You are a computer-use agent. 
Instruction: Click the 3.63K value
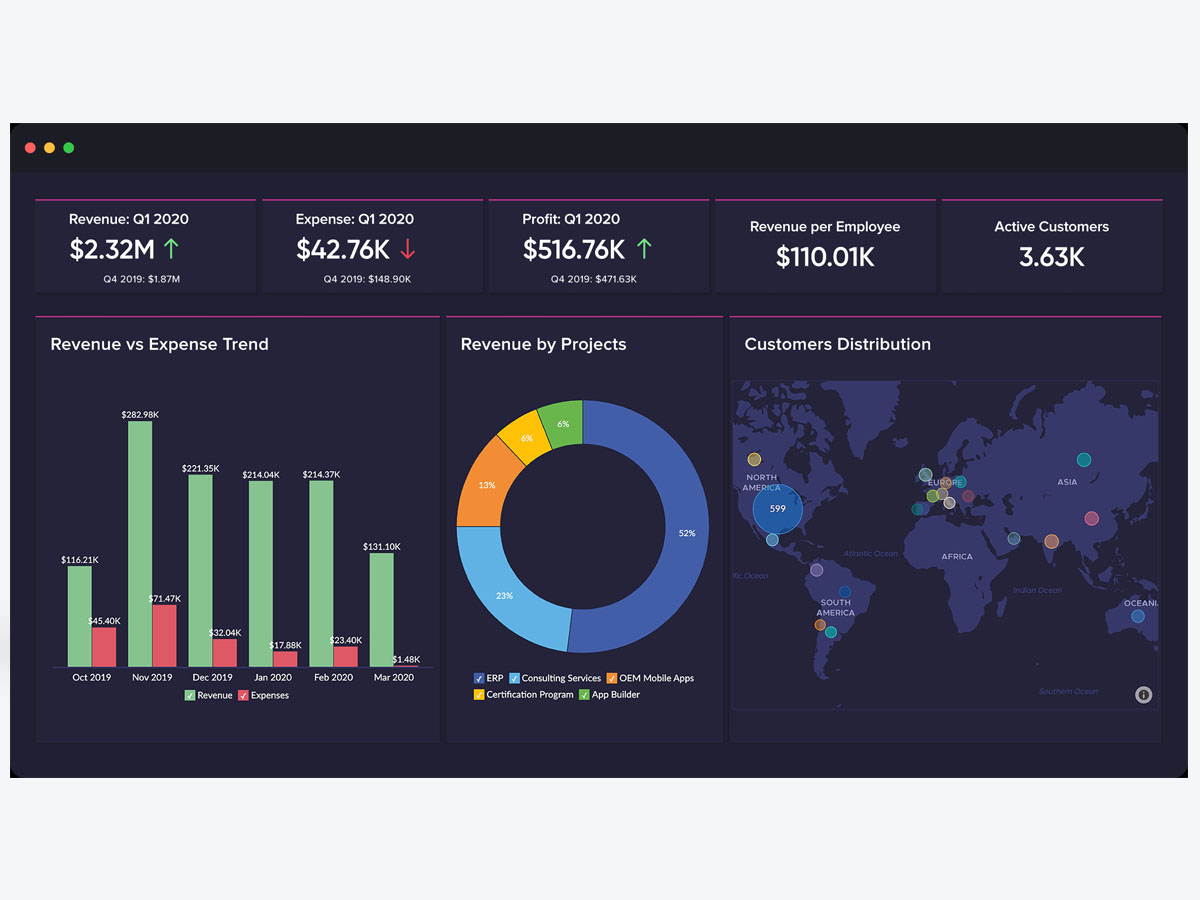[x=1052, y=257]
